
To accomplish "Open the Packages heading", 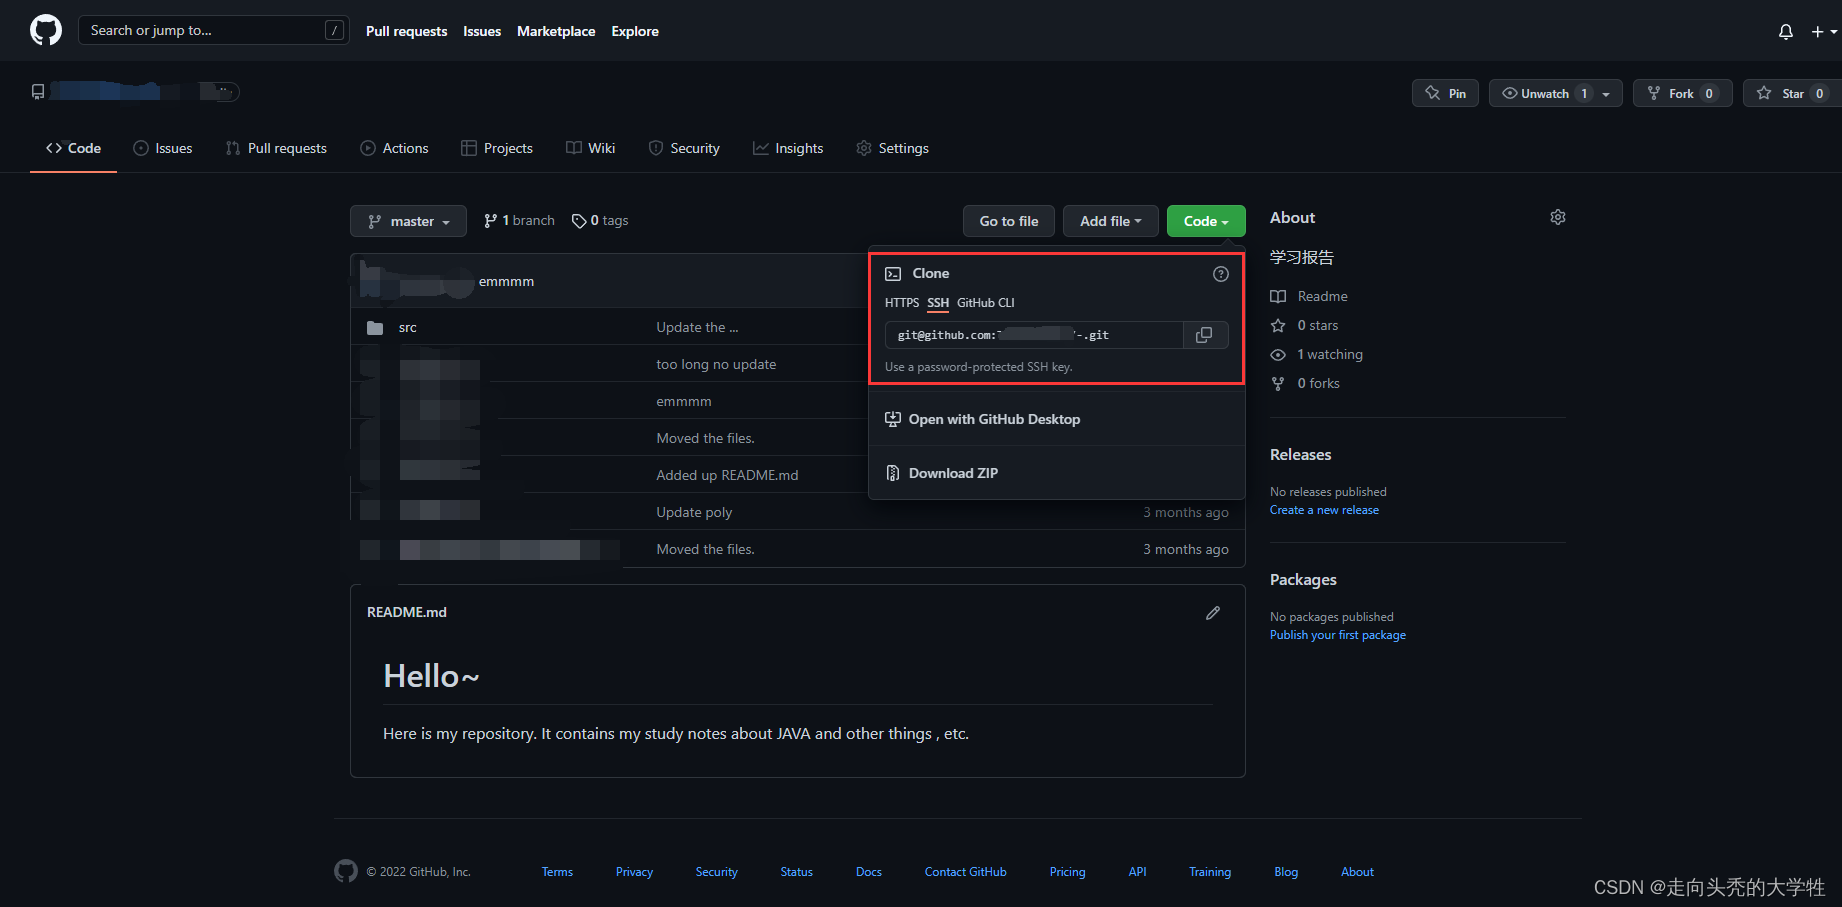I will pos(1303,579).
